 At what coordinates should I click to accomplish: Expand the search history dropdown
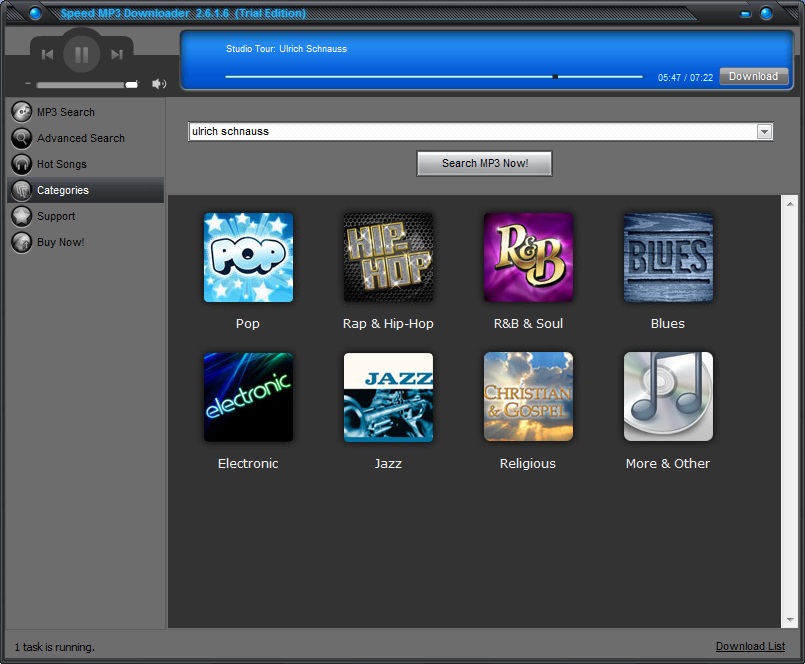764,131
